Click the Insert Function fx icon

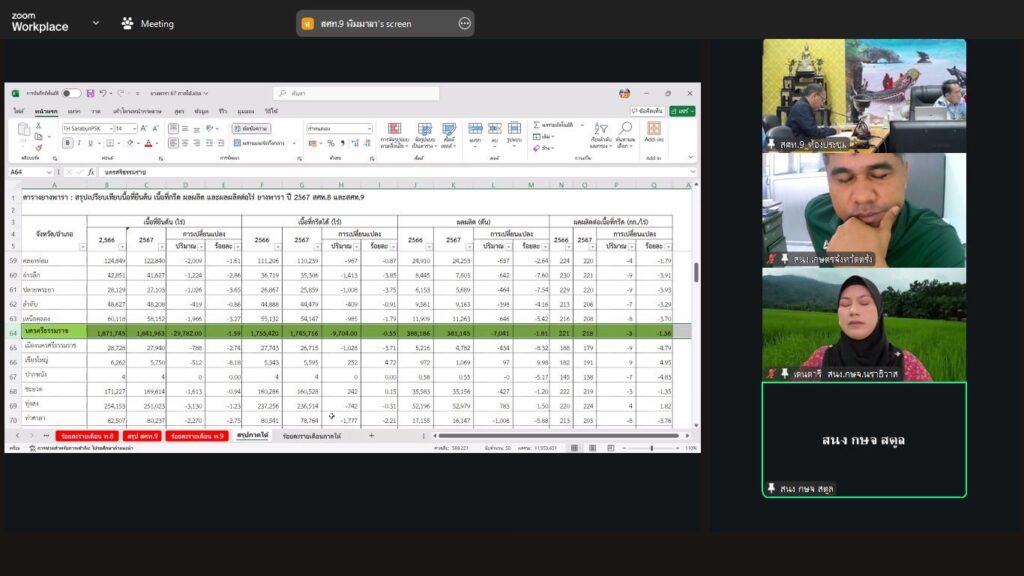pos(90,172)
